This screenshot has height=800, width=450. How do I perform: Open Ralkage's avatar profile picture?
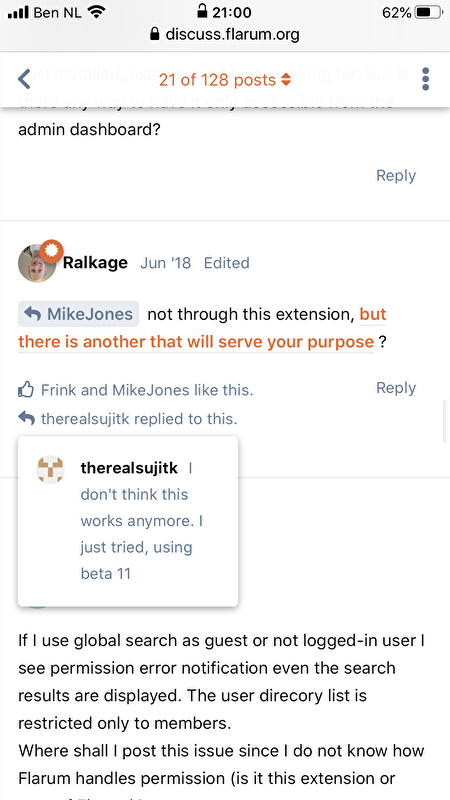pos(37,263)
